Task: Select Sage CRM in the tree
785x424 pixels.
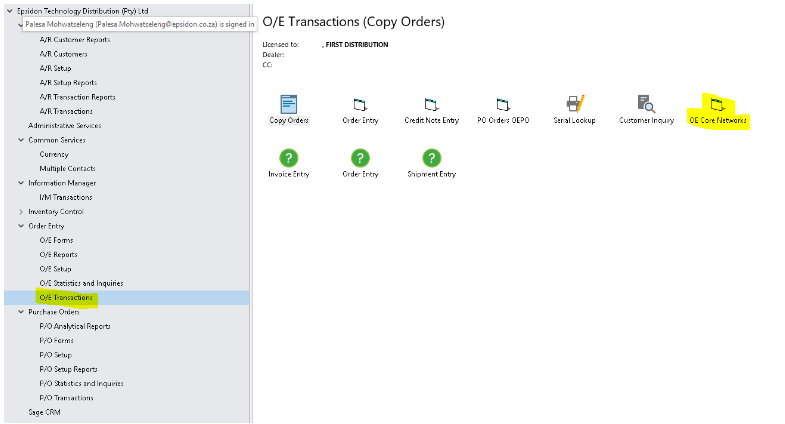Action: point(44,412)
